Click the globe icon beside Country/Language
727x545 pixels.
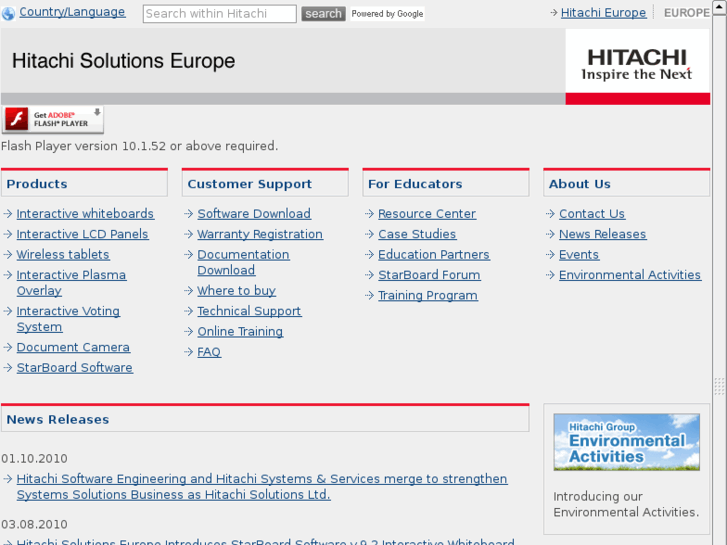point(8,13)
